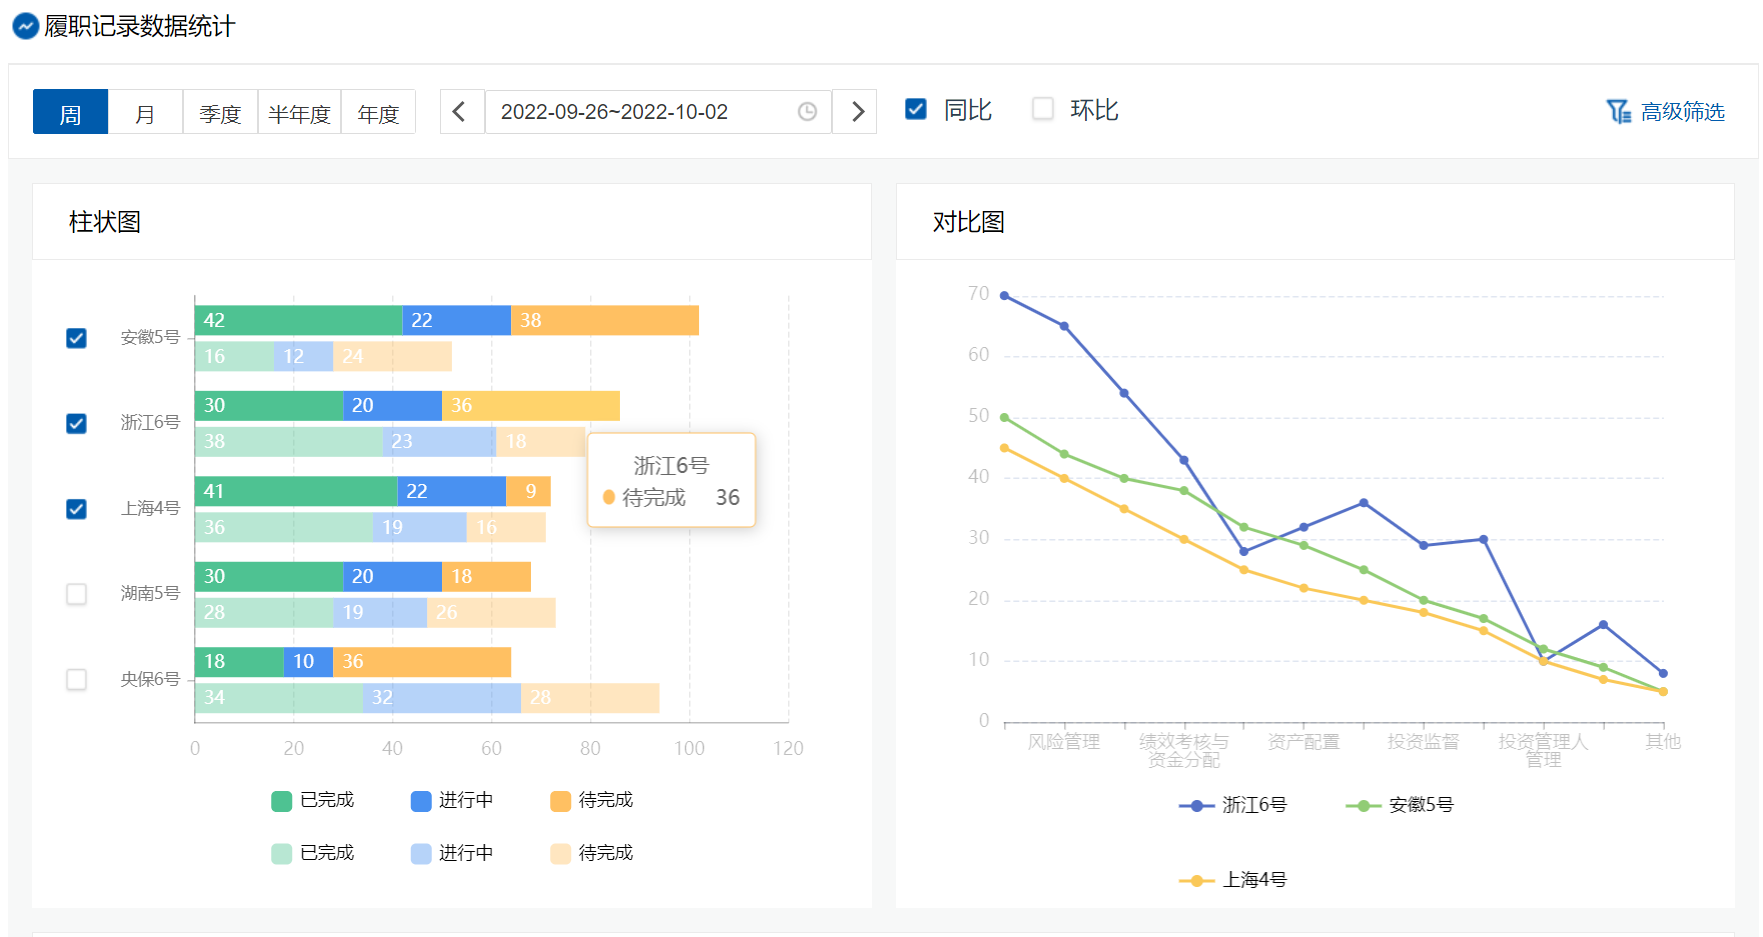Uncheck the 浙江6号 checkbox
This screenshot has height=937, width=1763.
coord(76,424)
